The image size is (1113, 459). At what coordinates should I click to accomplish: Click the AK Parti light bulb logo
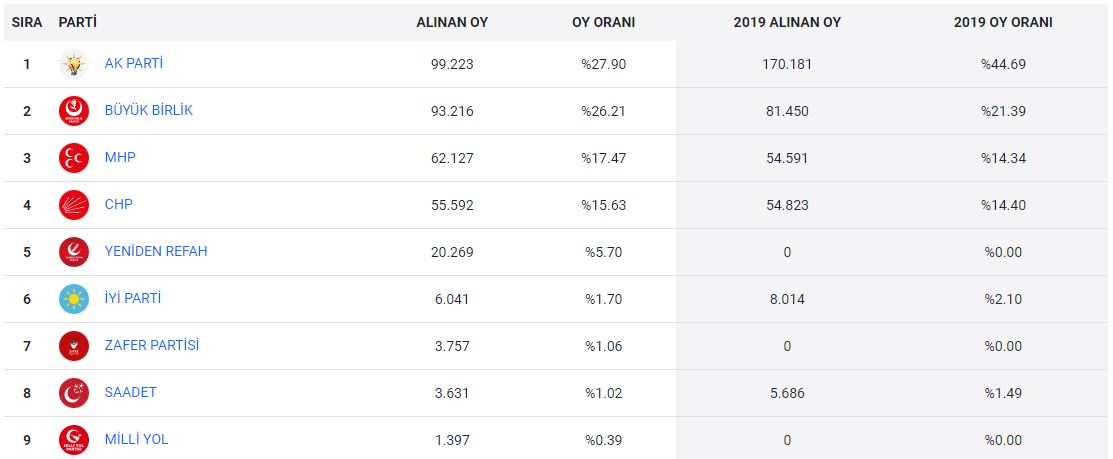tap(74, 64)
